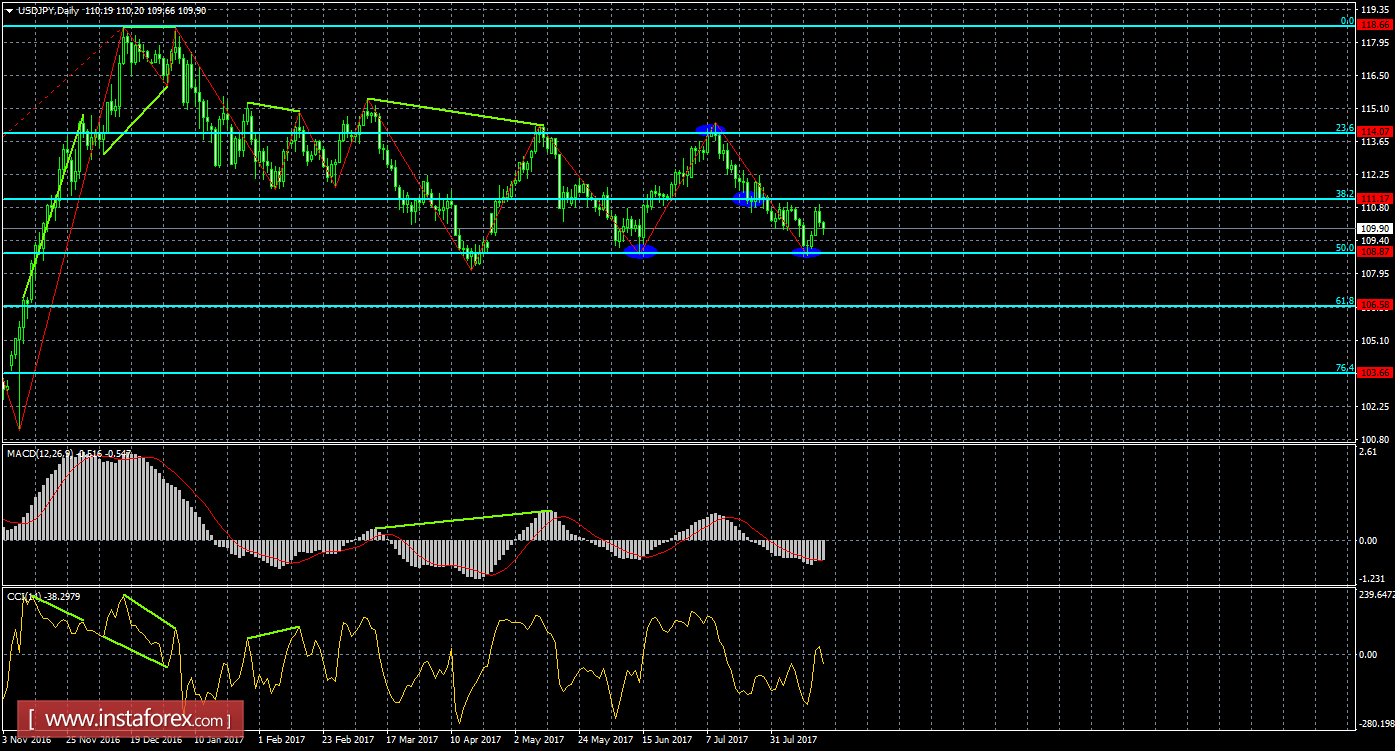Select the blue ellipse marking August low
This screenshot has height=751, width=1395.
click(x=807, y=252)
